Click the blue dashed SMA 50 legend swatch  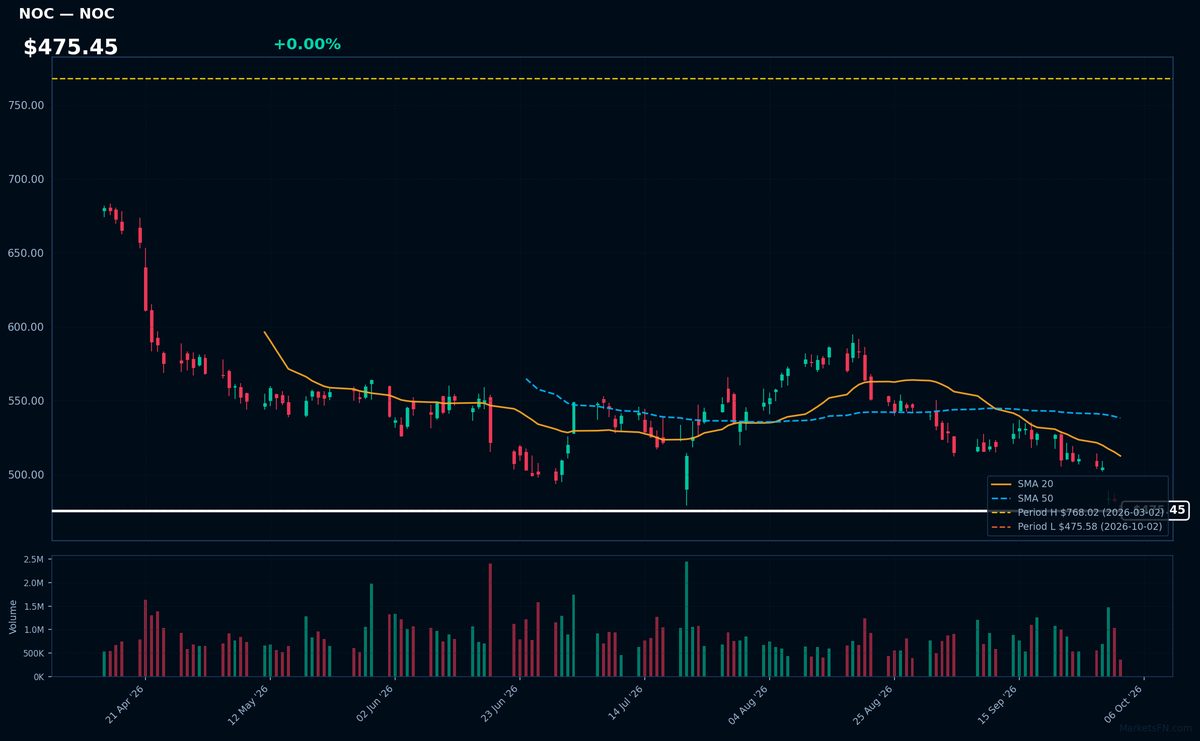click(x=1002, y=498)
